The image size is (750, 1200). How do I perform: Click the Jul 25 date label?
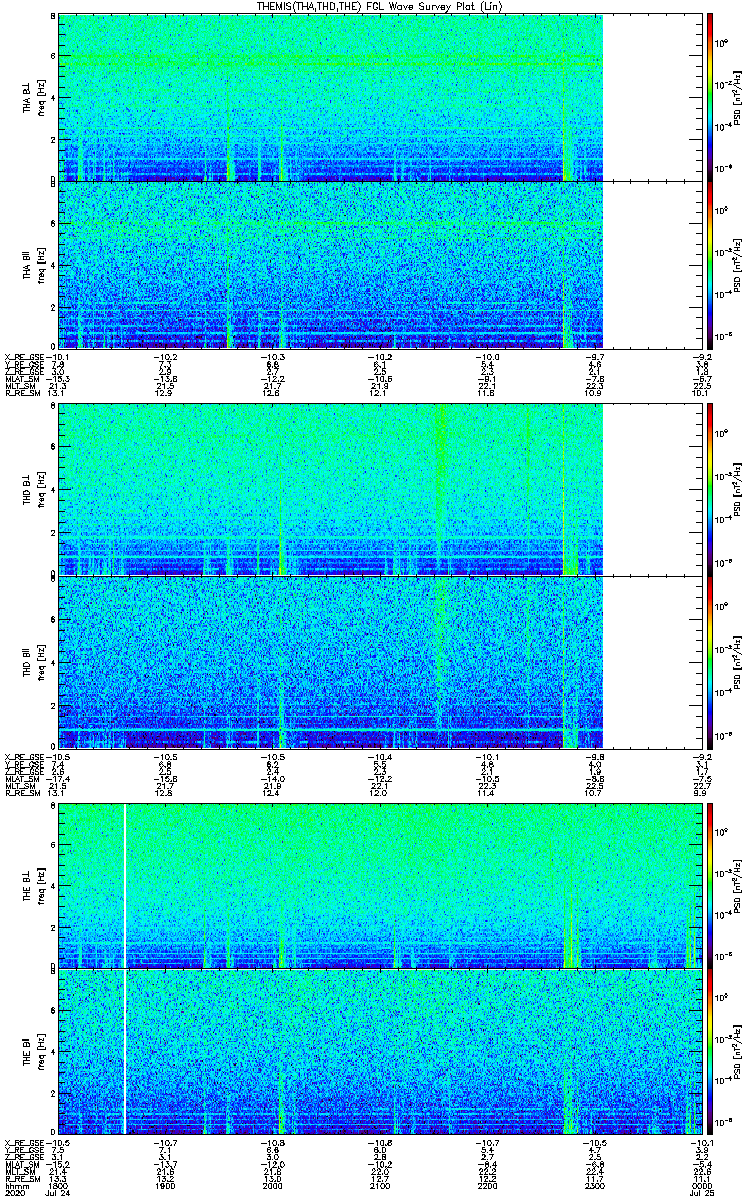[703, 1194]
